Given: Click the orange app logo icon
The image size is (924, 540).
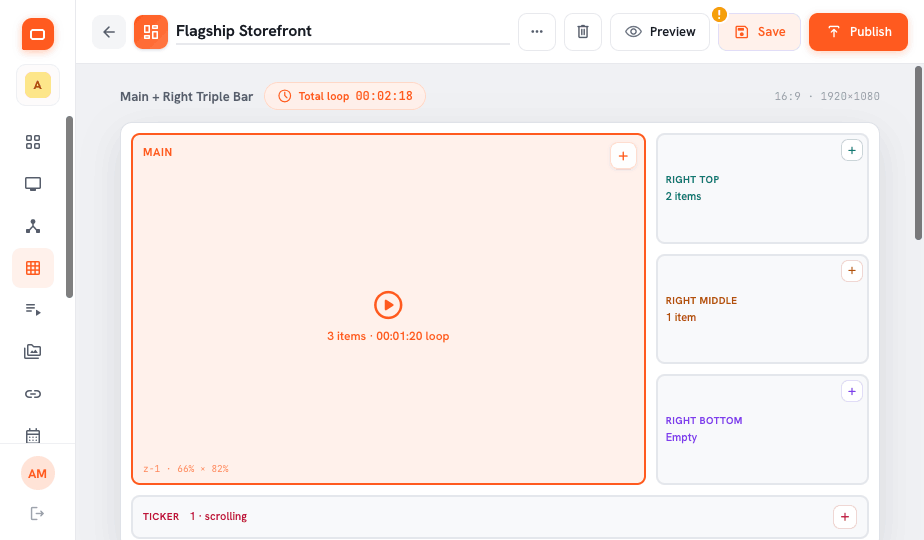Looking at the screenshot, I should [38, 34].
